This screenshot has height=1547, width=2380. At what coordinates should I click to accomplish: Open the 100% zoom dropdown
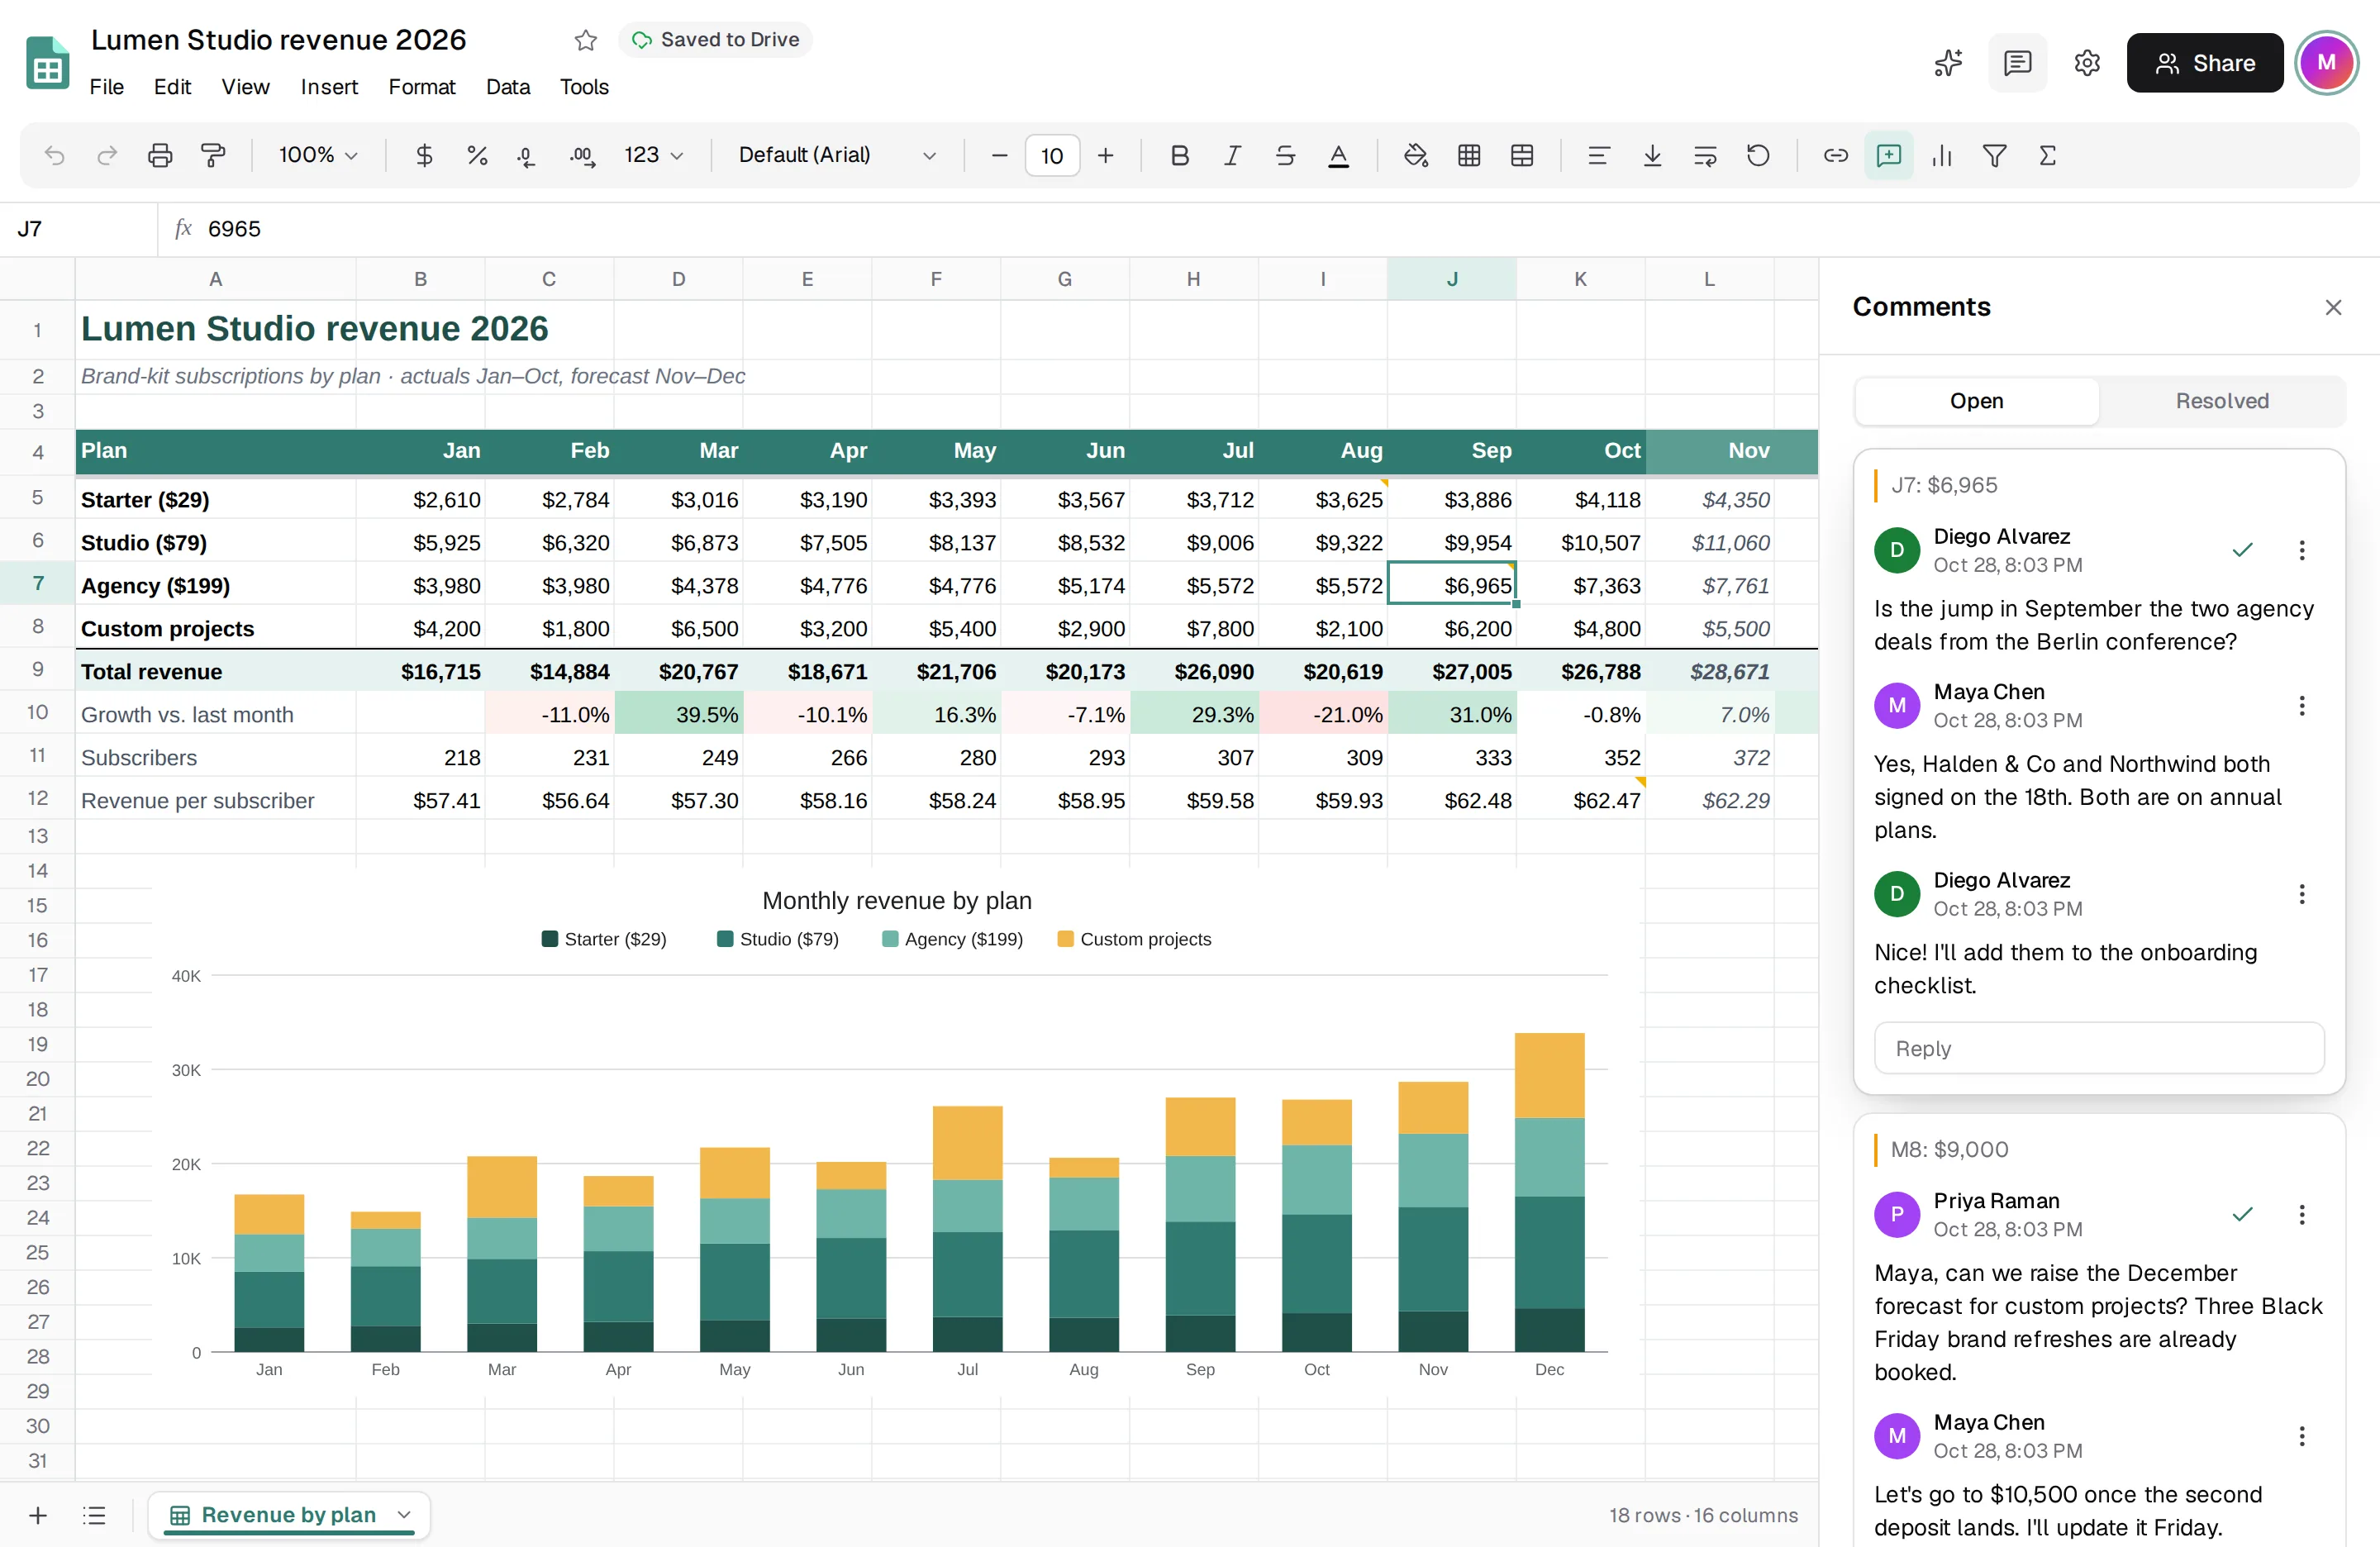click(318, 155)
